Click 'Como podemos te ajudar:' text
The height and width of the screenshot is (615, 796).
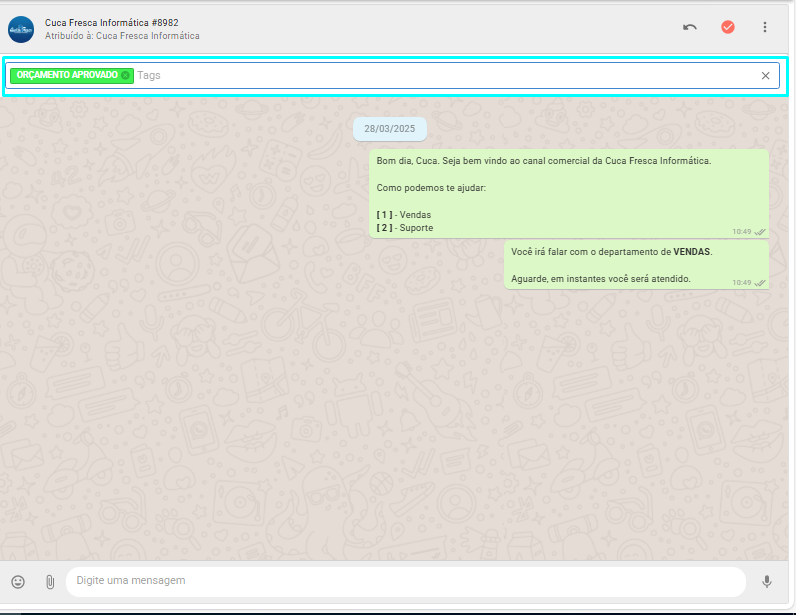click(x=431, y=188)
